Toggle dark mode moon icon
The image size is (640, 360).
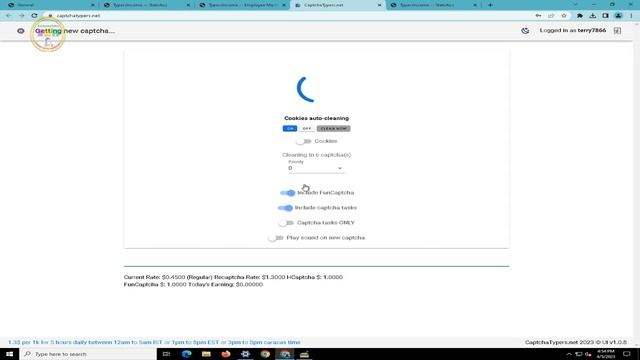tap(525, 31)
